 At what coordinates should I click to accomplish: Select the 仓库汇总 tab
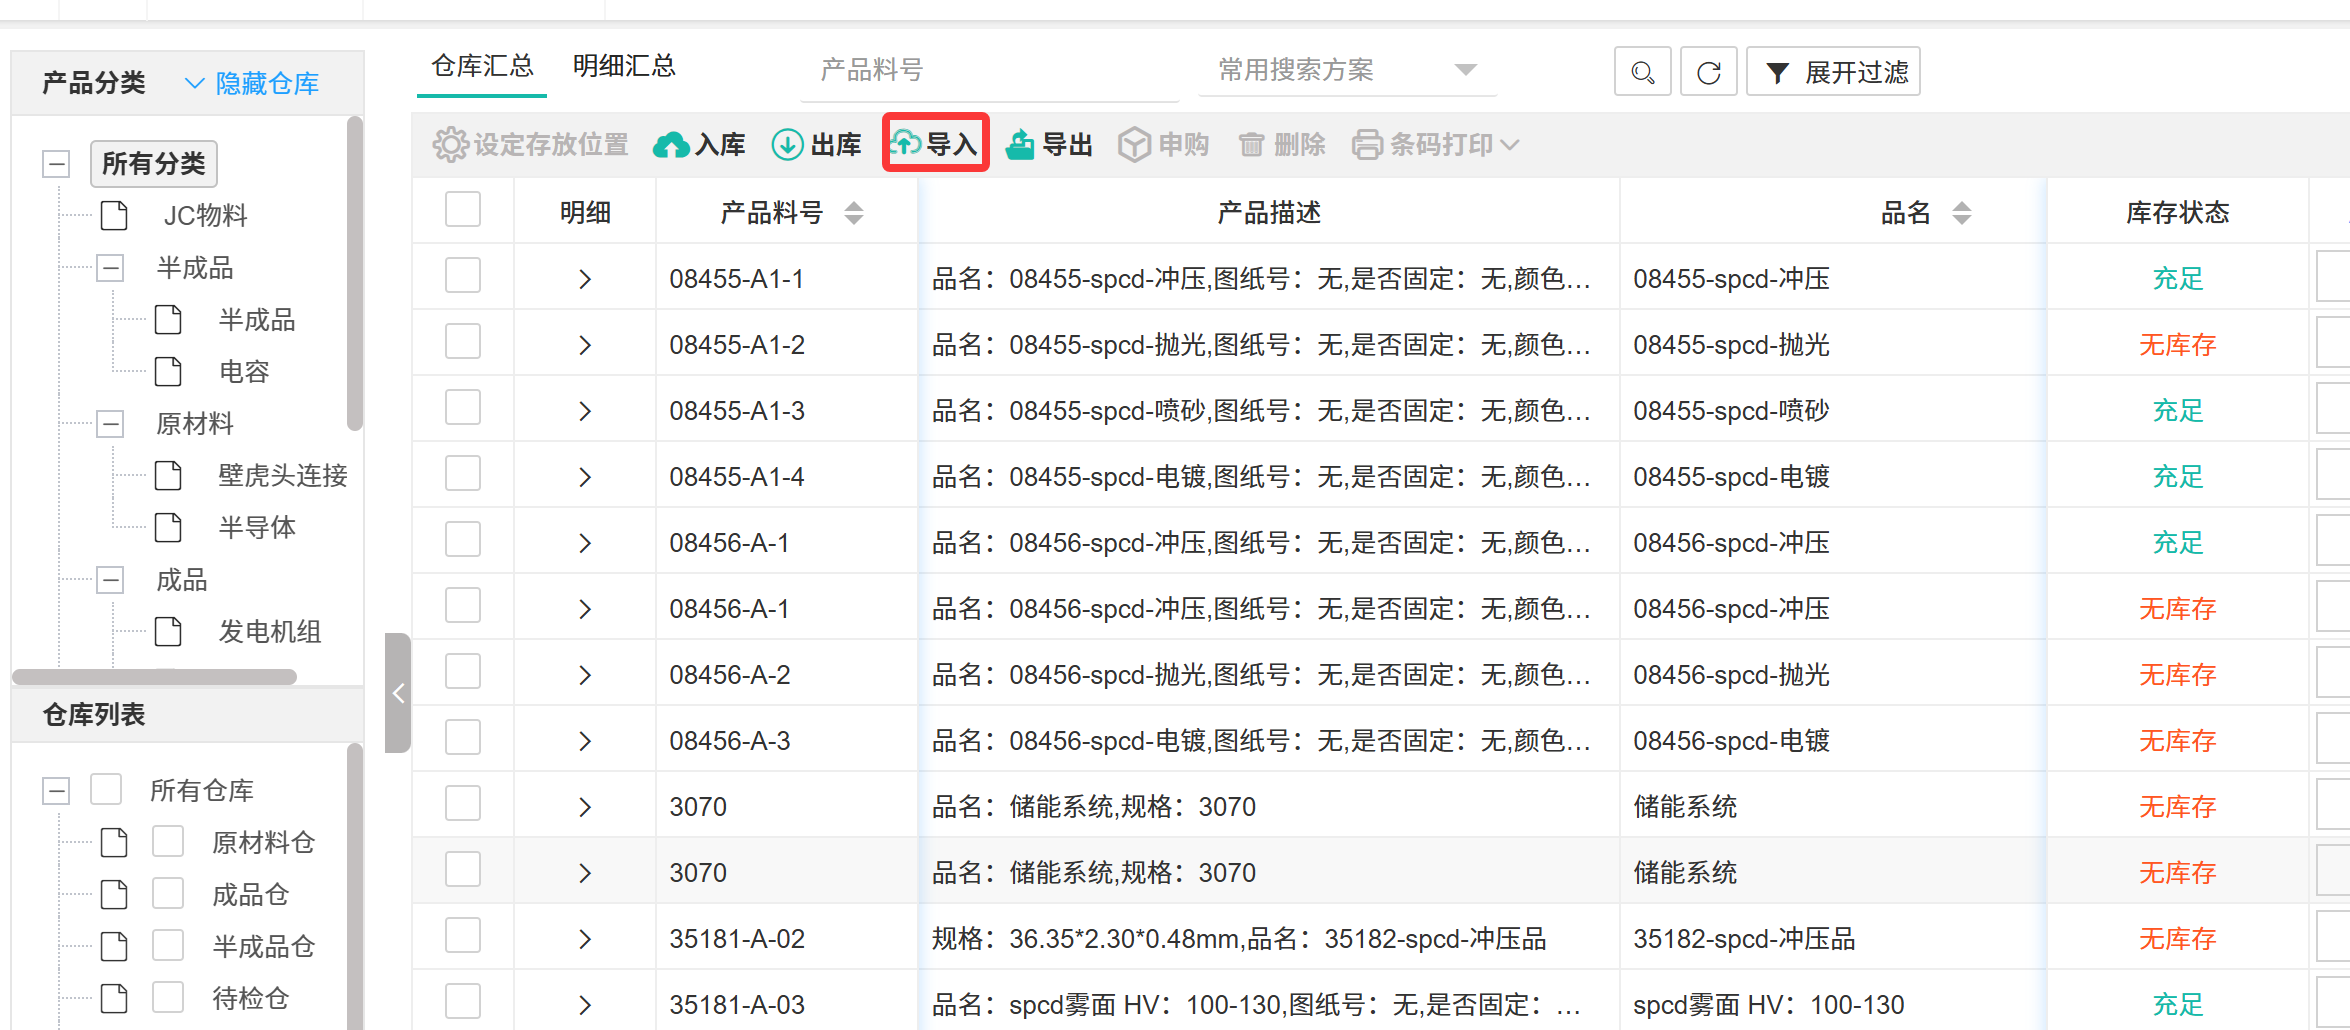pyautogui.click(x=482, y=66)
